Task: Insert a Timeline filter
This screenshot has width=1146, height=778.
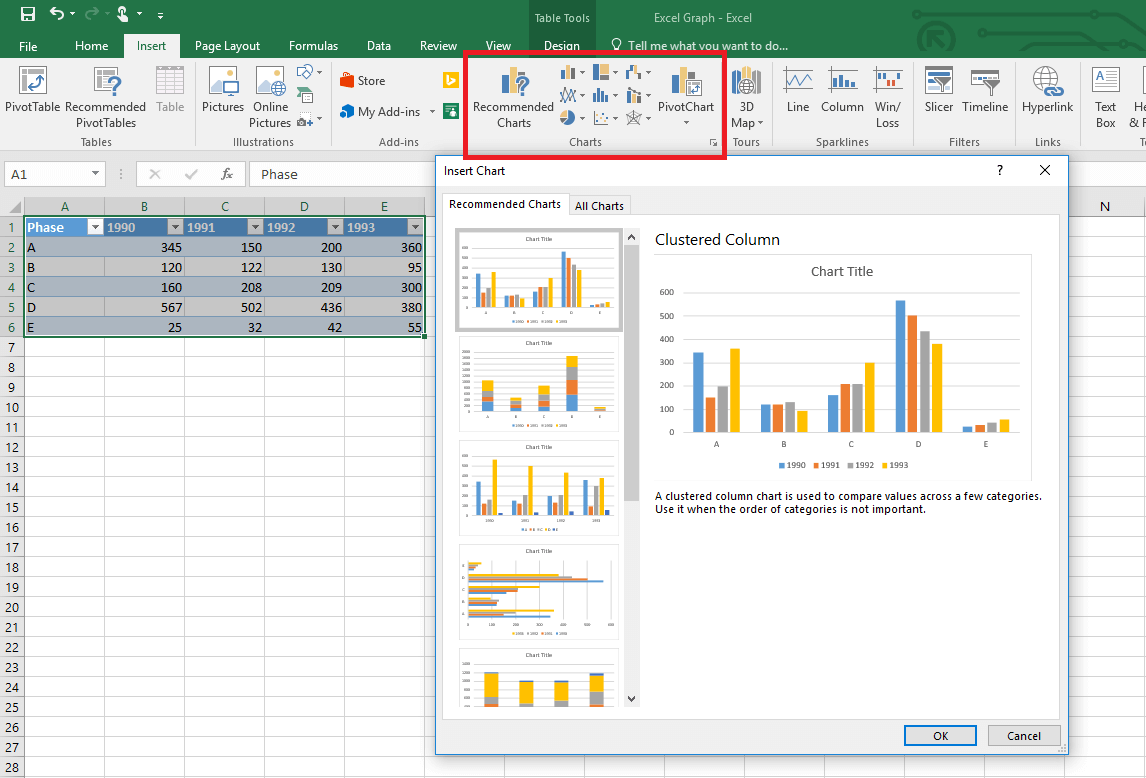Action: coord(985,92)
